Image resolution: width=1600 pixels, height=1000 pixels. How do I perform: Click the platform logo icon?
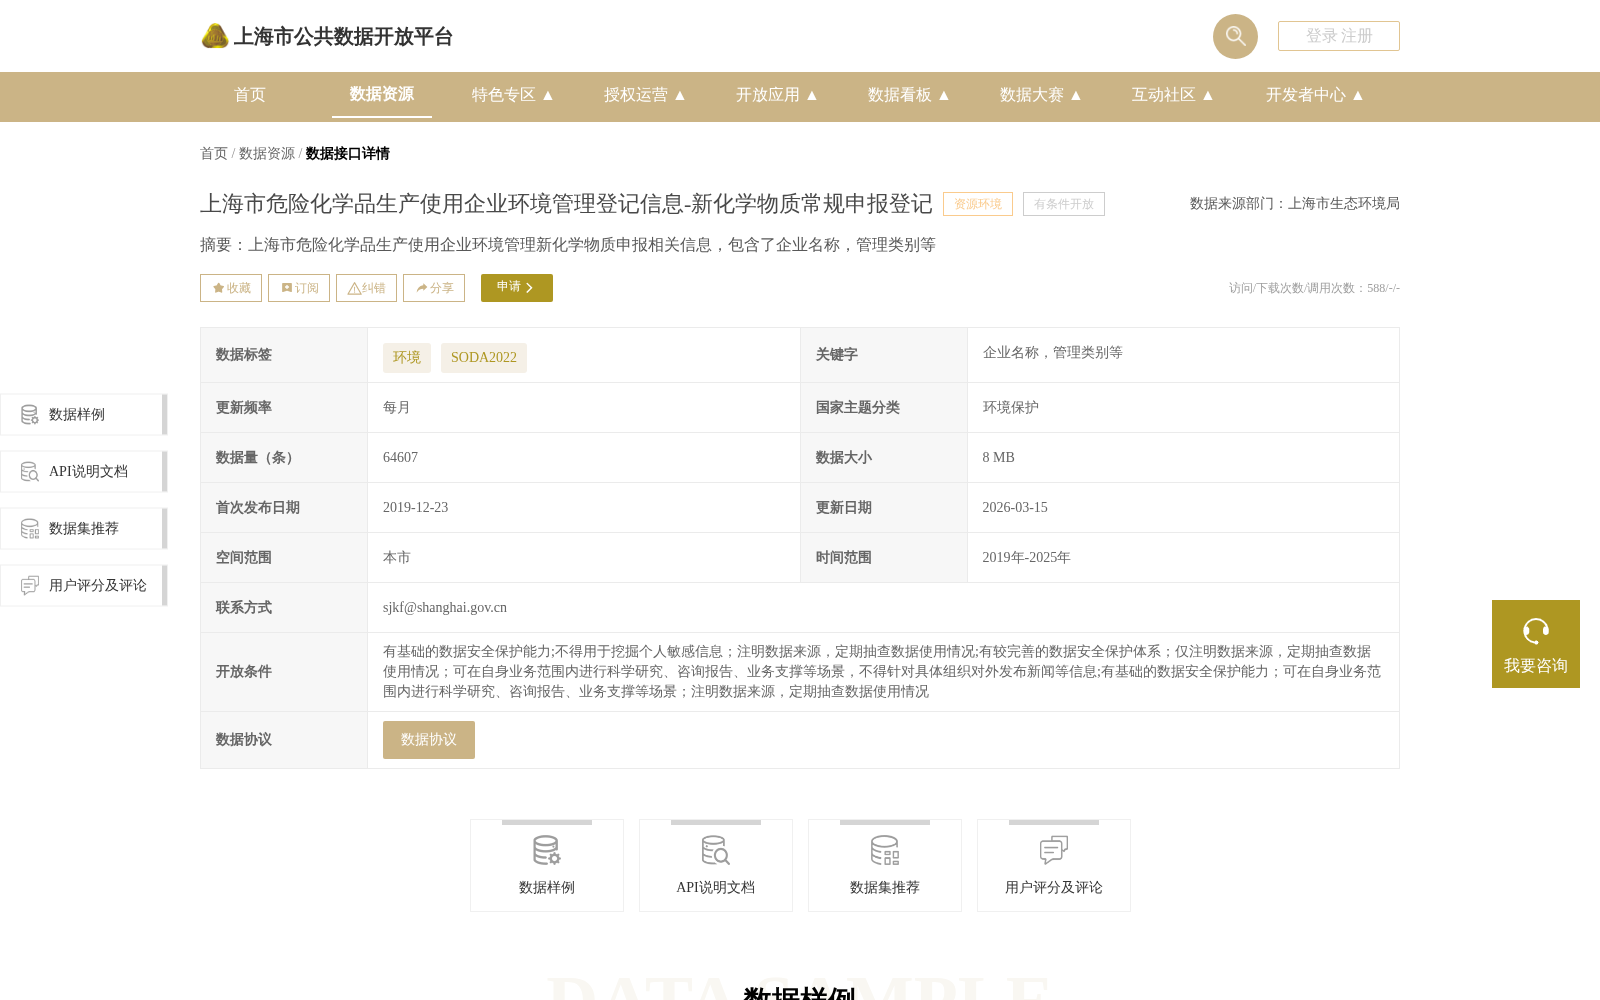[215, 37]
